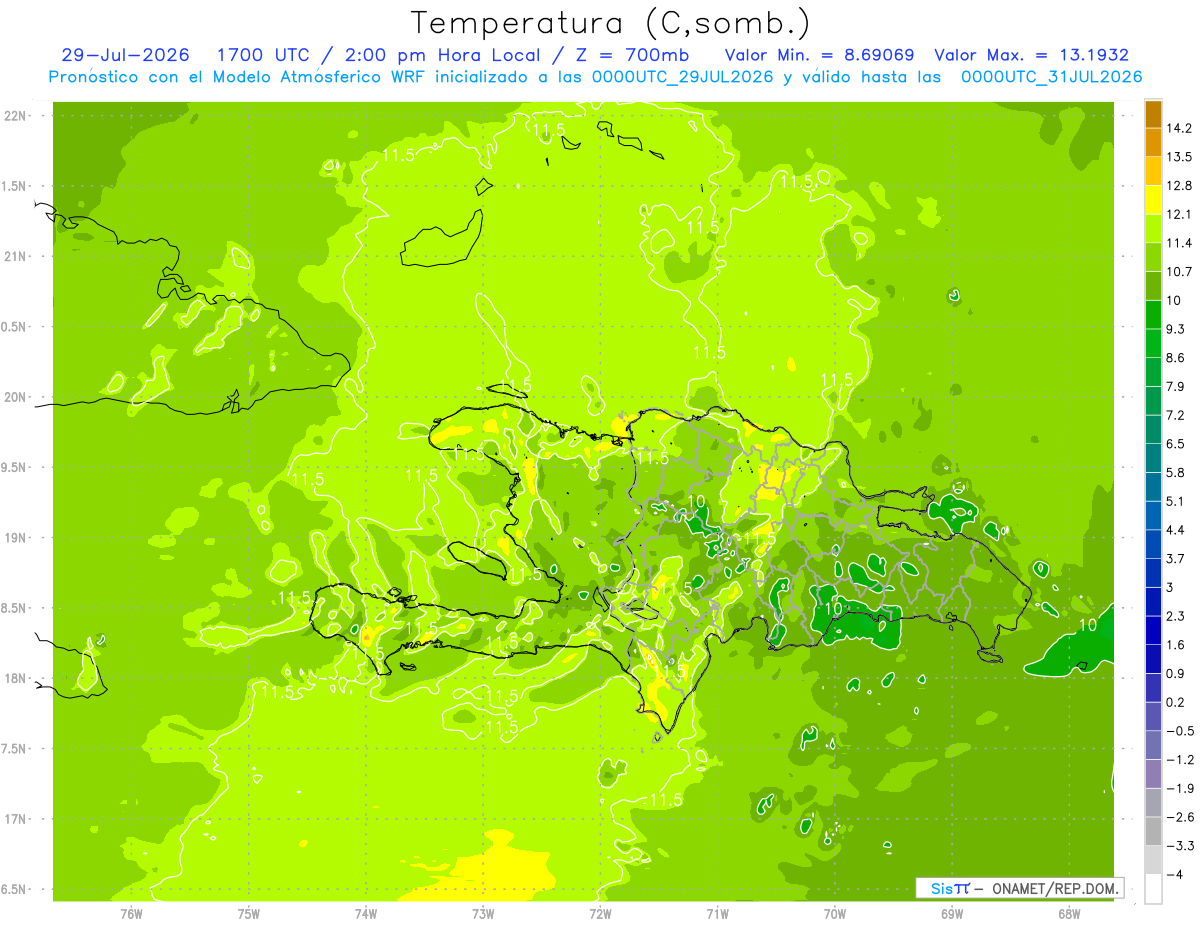The width and height of the screenshot is (1200, 927).
Task: Click the yellow swatch between 12.8 and 12.1
Action: click(x=1153, y=200)
